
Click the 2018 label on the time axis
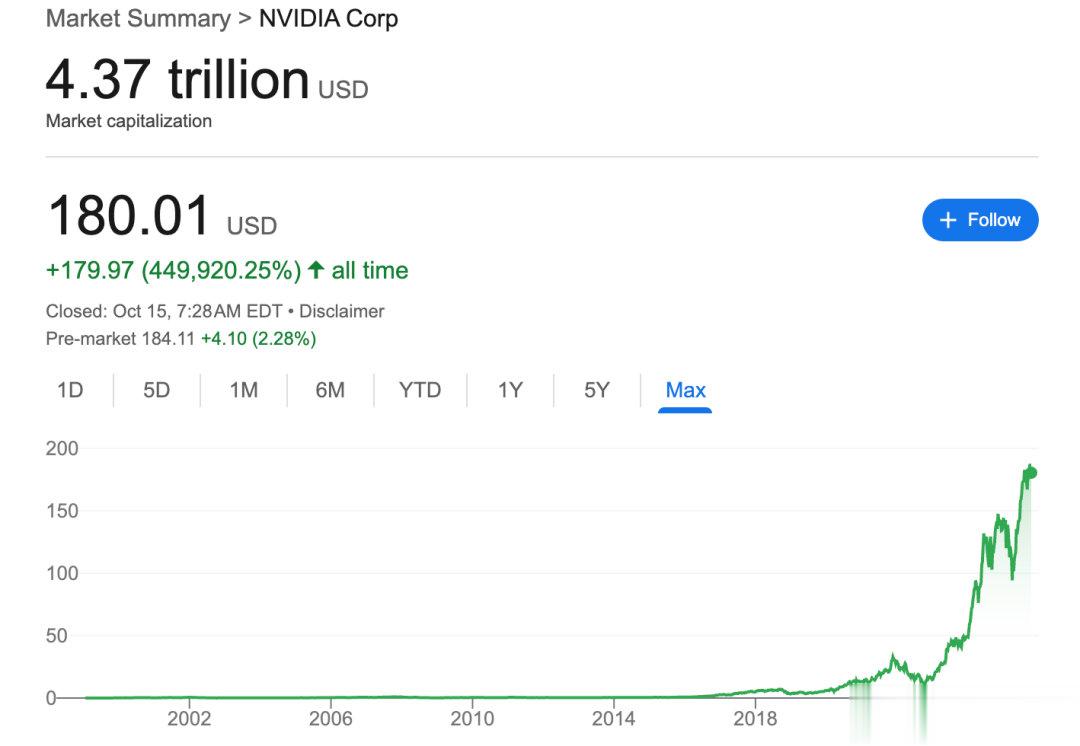pos(755,718)
